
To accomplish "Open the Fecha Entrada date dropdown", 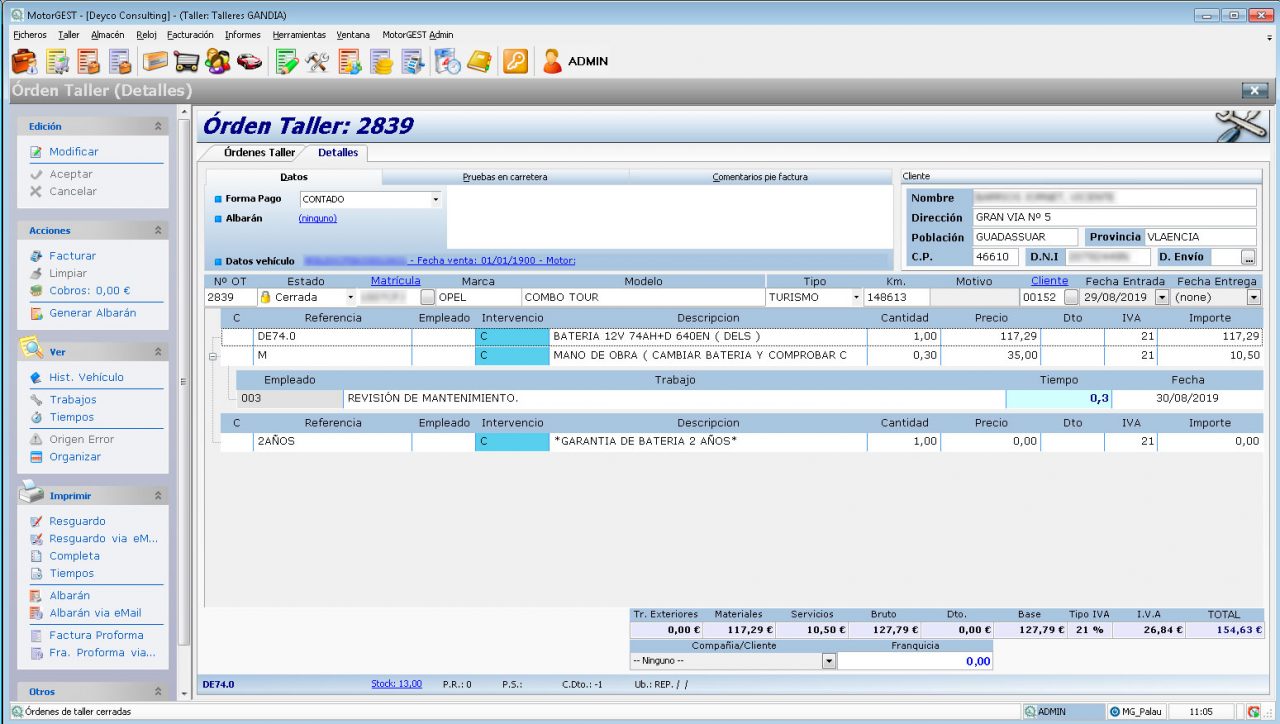I will point(1161,297).
